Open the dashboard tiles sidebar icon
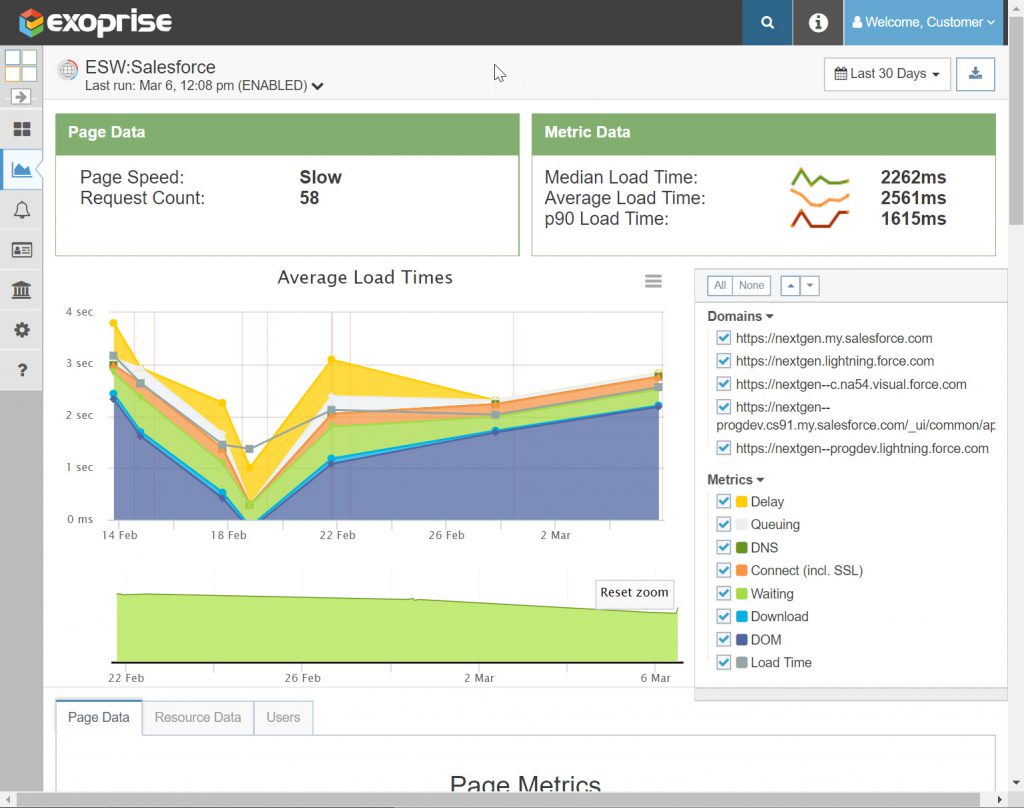 pyautogui.click(x=22, y=129)
